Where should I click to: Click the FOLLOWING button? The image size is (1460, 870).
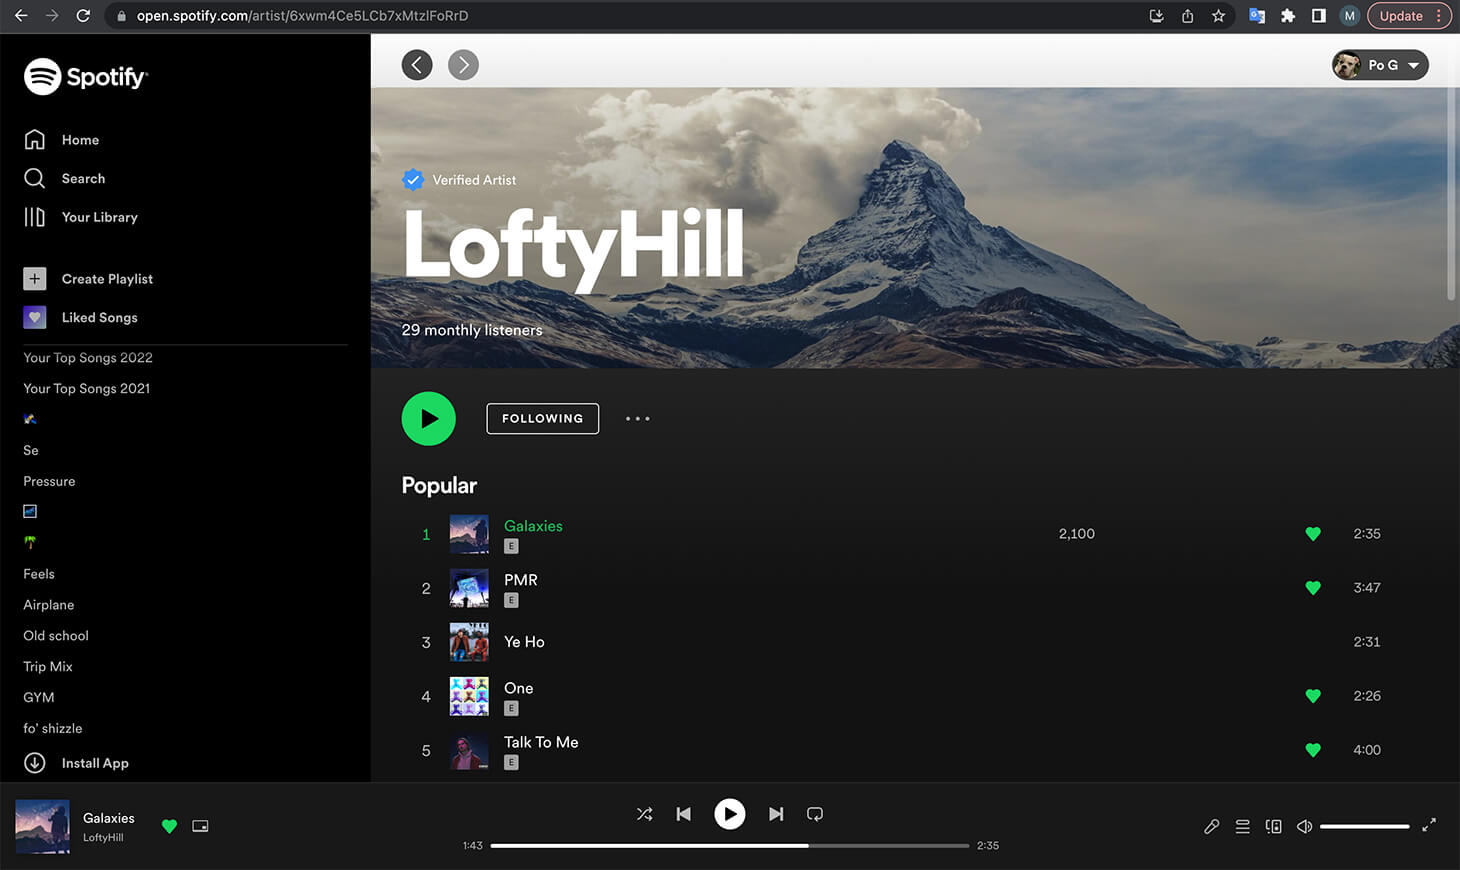[x=542, y=418]
